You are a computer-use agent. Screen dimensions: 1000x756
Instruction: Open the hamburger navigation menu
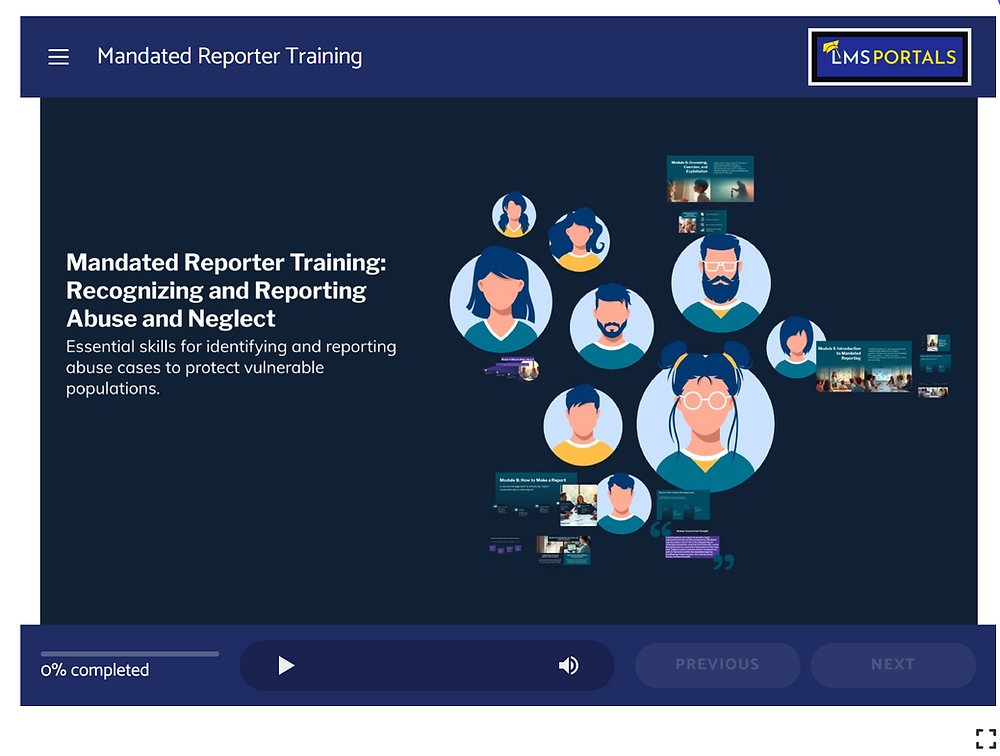(59, 57)
